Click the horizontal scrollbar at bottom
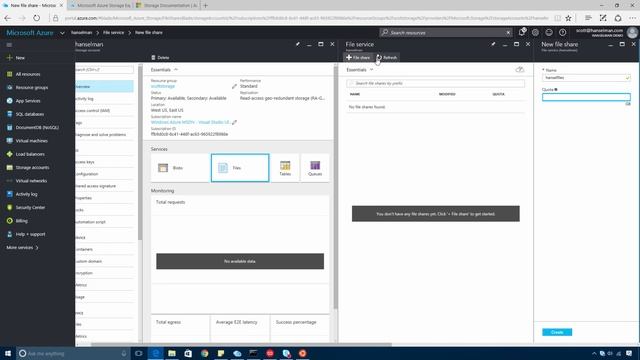The height and width of the screenshot is (360, 640). [x=241, y=344]
